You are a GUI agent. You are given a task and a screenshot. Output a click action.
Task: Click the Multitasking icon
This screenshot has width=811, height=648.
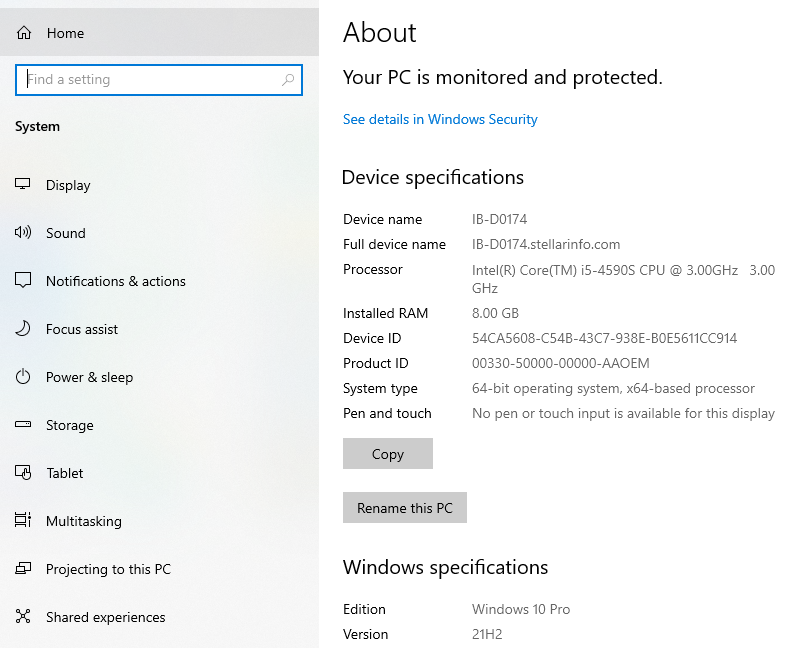pos(23,520)
